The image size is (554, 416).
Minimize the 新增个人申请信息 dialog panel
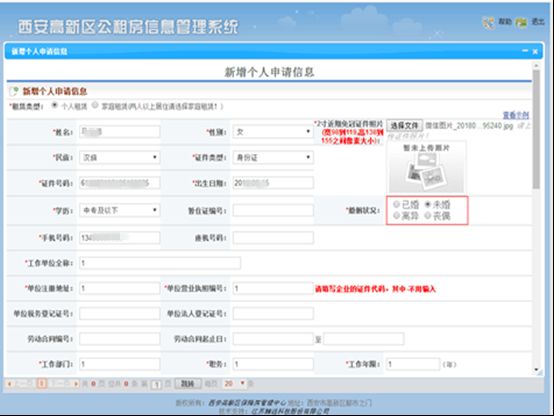pyautogui.click(x=525, y=51)
